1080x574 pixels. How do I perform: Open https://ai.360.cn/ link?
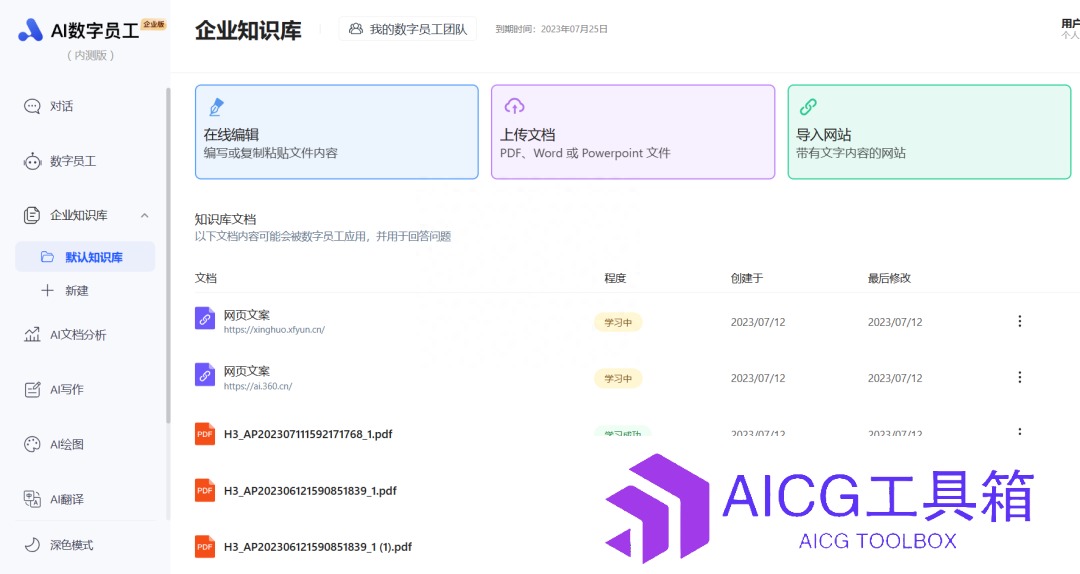coord(258,387)
